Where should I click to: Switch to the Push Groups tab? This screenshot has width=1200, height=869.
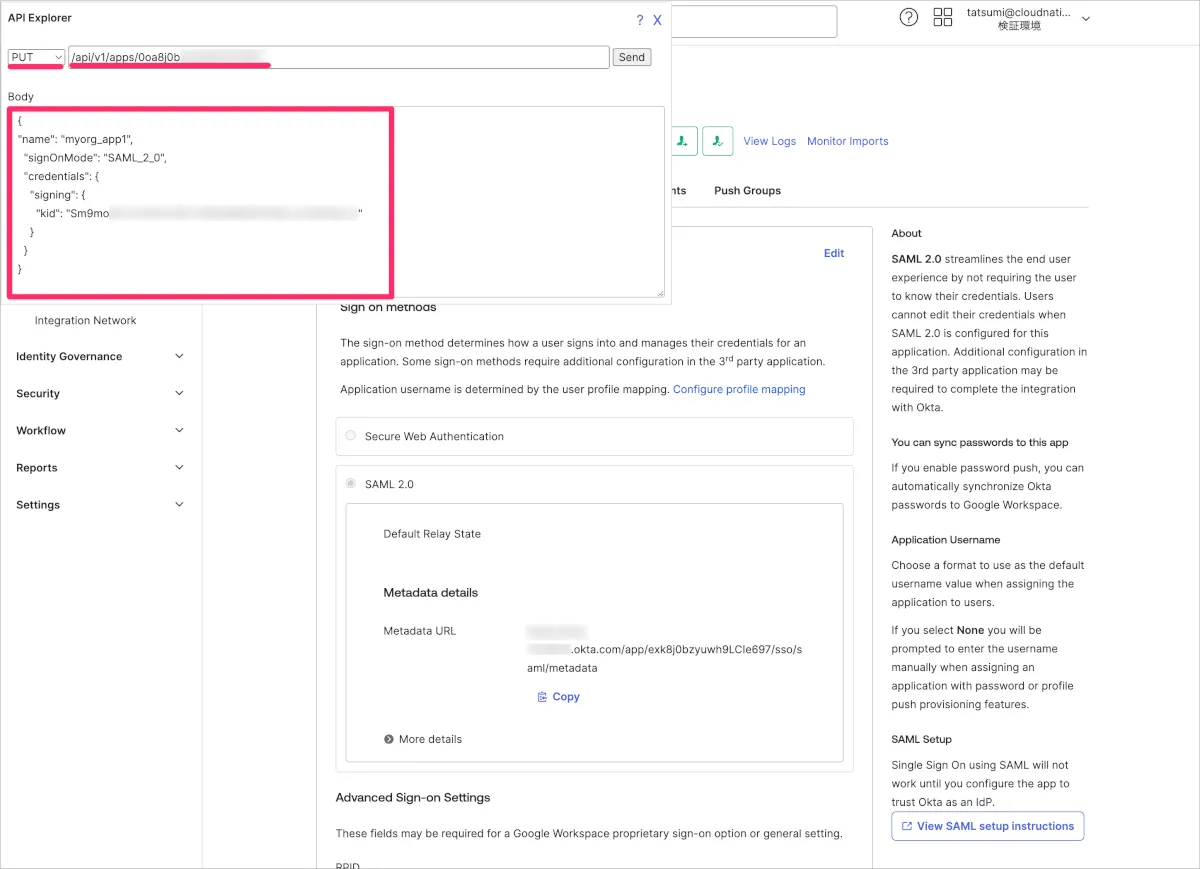[747, 190]
